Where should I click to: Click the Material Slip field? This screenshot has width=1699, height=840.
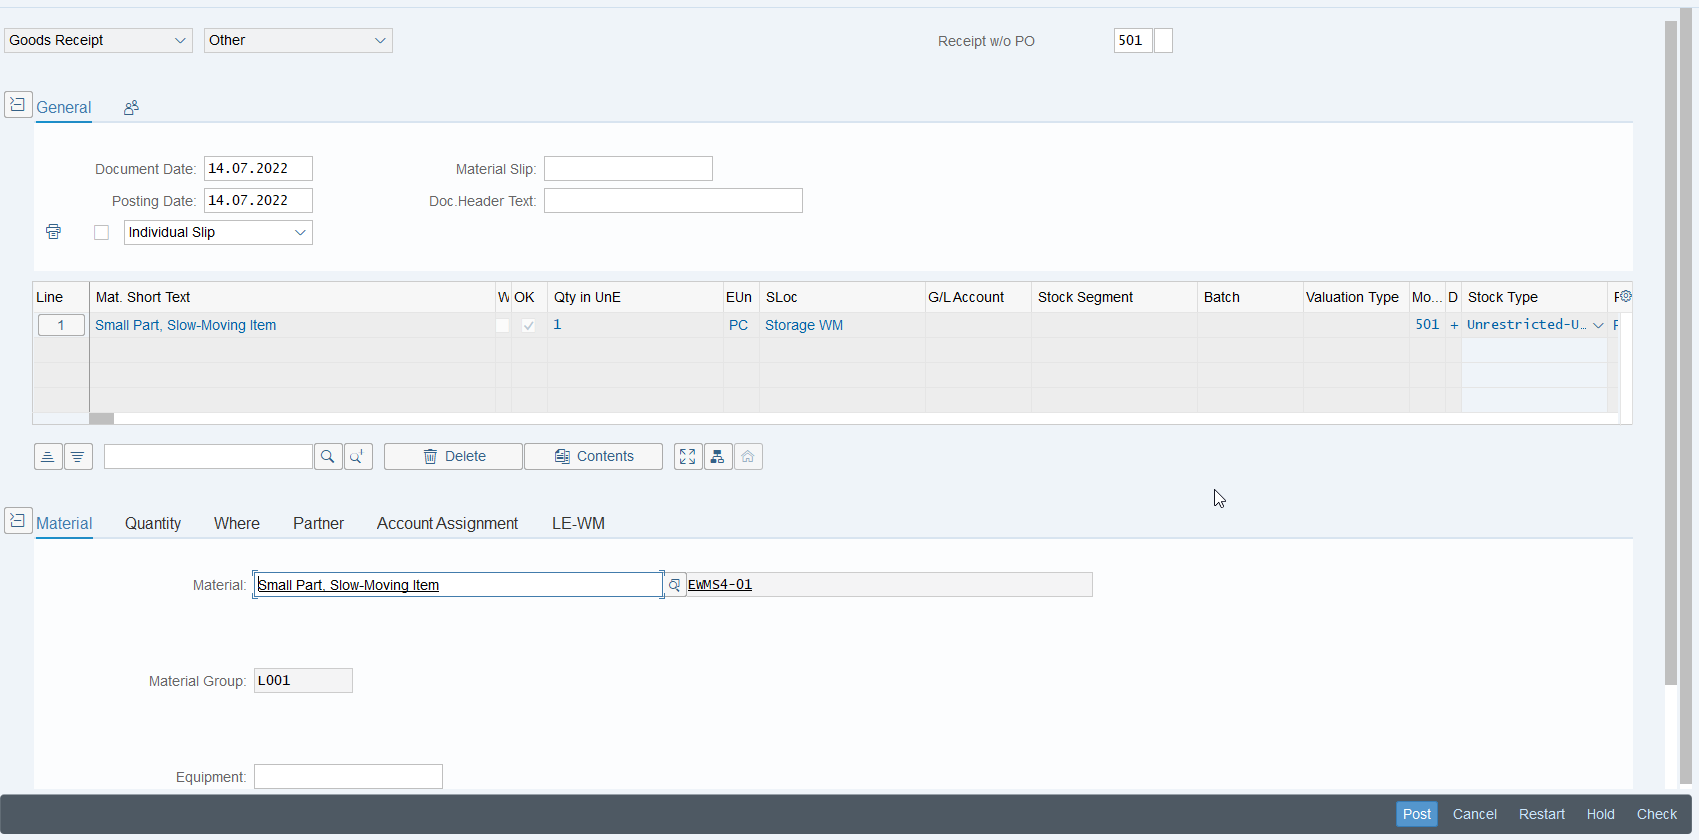click(x=628, y=169)
